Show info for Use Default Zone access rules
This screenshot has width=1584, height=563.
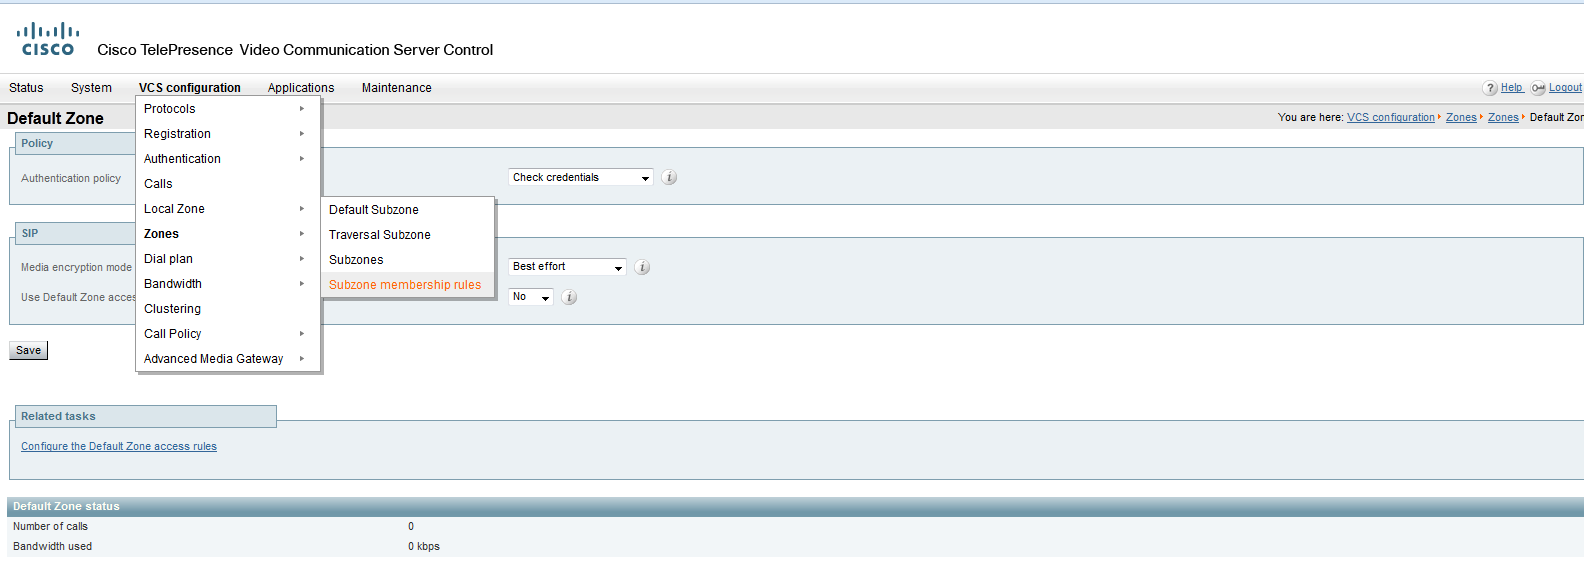pos(569,297)
